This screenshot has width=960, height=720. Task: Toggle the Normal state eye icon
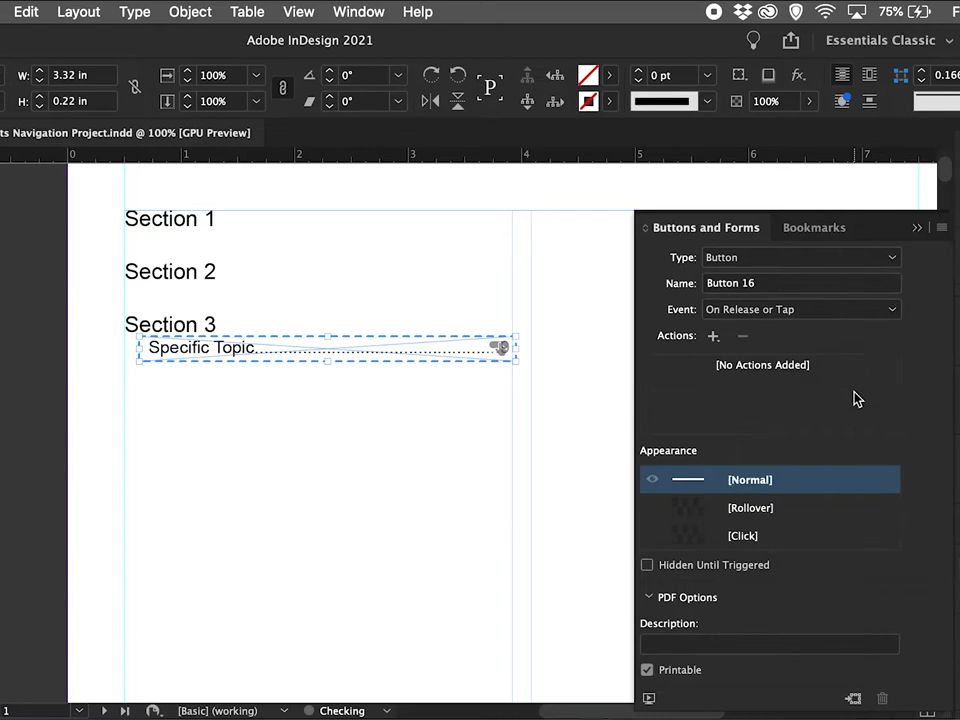click(652, 480)
